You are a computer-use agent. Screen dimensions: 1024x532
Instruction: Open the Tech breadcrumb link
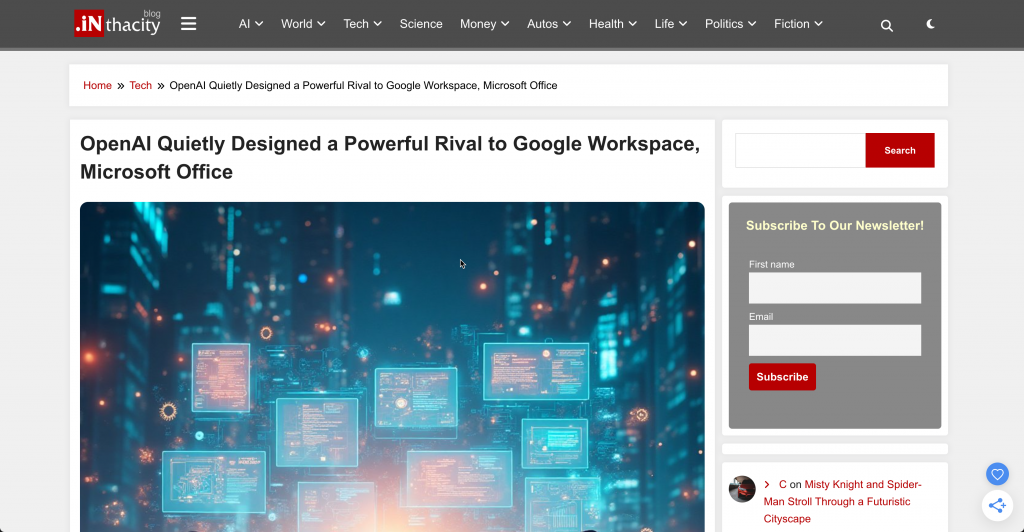(141, 85)
